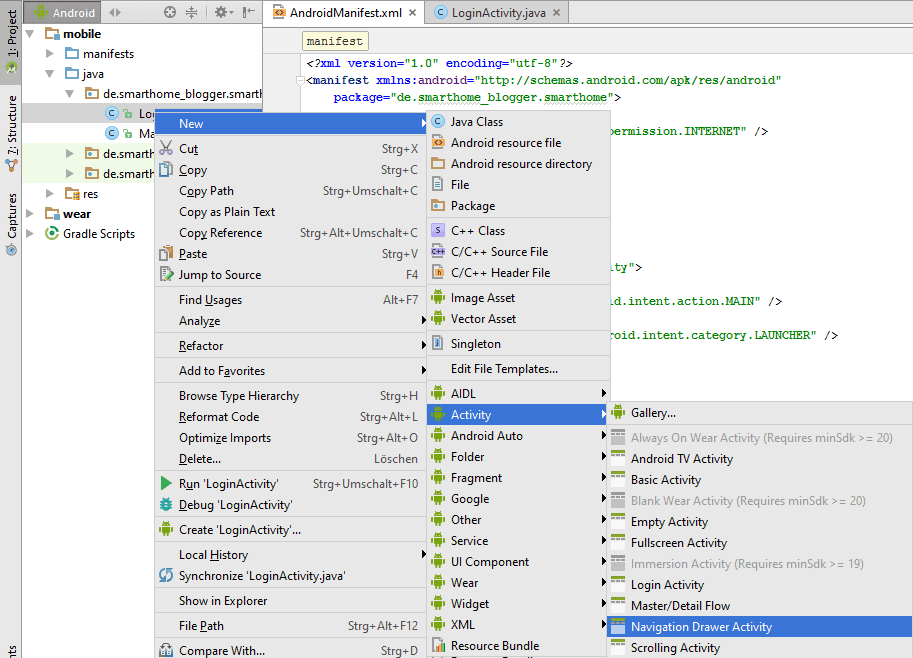Close the AndroidManifest.xml tab

[x=412, y=13]
